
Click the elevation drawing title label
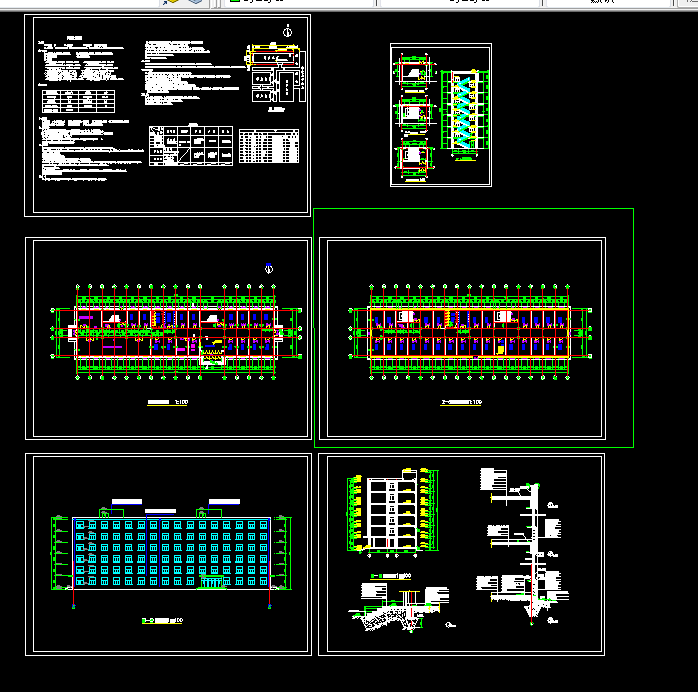pyautogui.click(x=162, y=620)
